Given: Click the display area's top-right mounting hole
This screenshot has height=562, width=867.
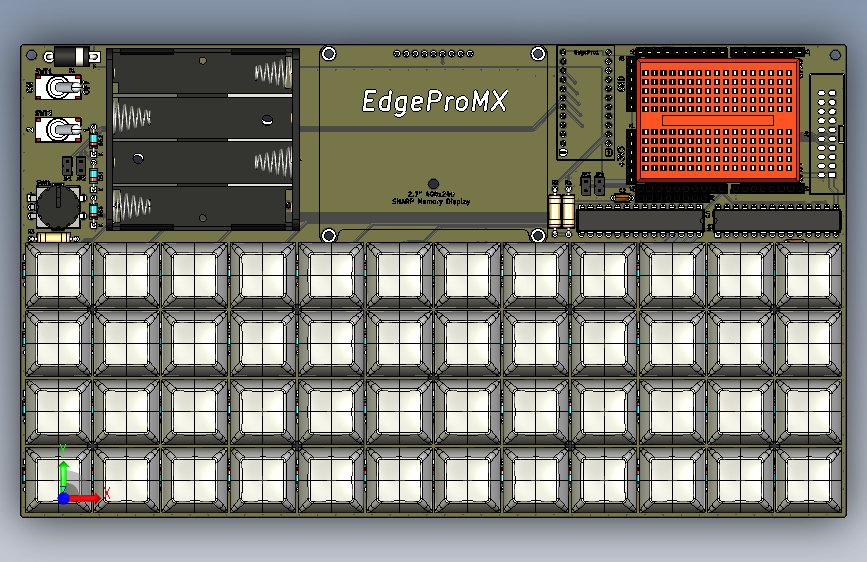Looking at the screenshot, I should [x=538, y=54].
